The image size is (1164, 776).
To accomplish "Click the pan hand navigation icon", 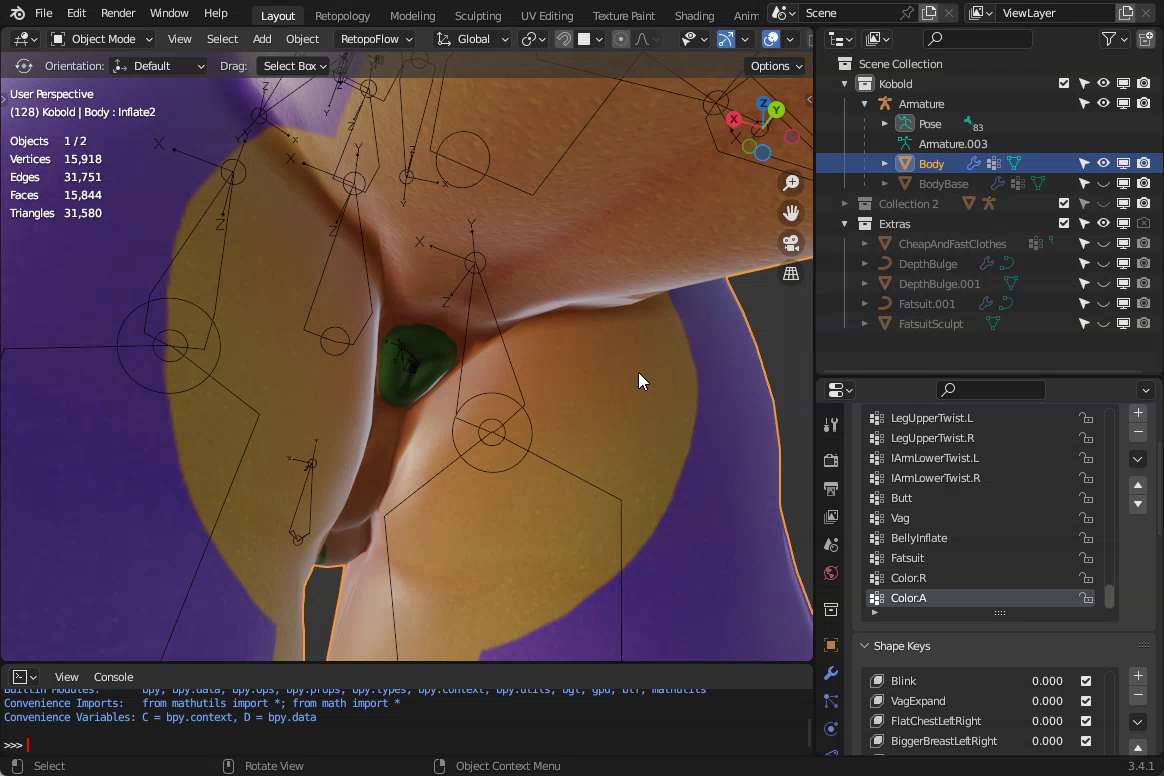I will (791, 213).
